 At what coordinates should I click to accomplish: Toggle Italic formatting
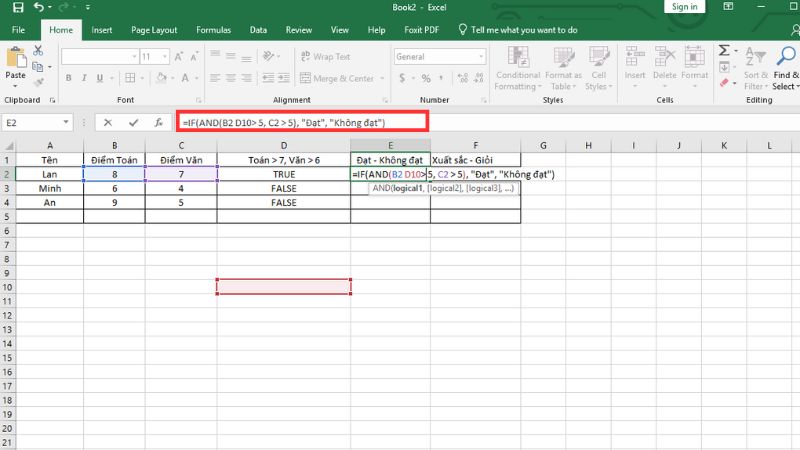tap(84, 78)
